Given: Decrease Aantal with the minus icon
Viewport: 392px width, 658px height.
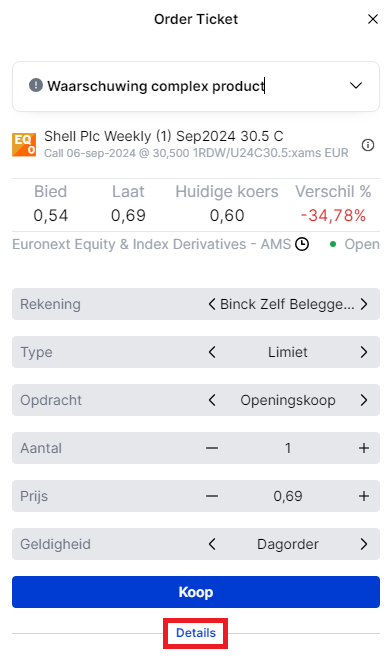Looking at the screenshot, I should (x=212, y=448).
